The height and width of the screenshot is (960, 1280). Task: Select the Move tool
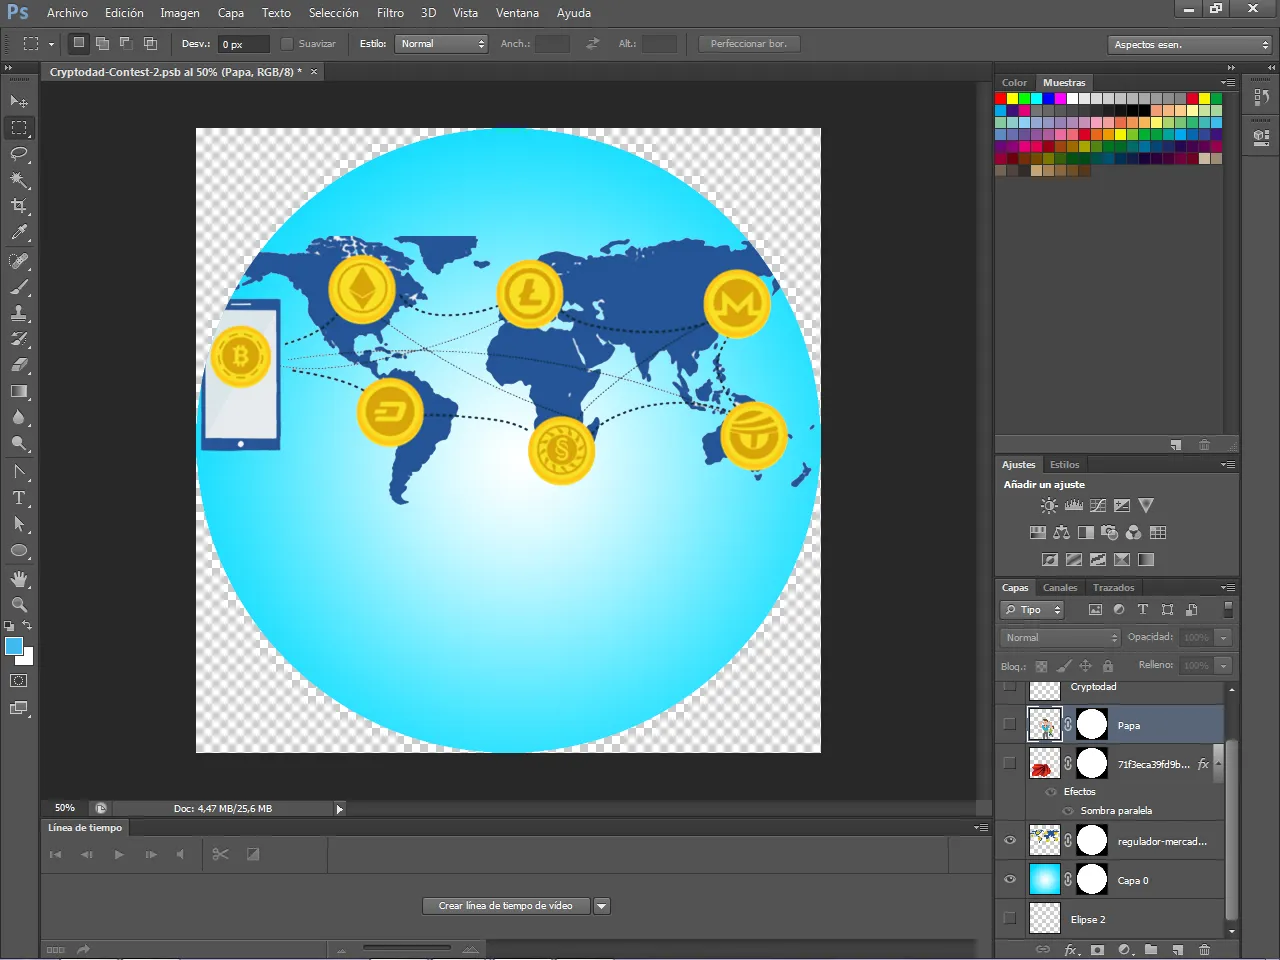(x=19, y=102)
